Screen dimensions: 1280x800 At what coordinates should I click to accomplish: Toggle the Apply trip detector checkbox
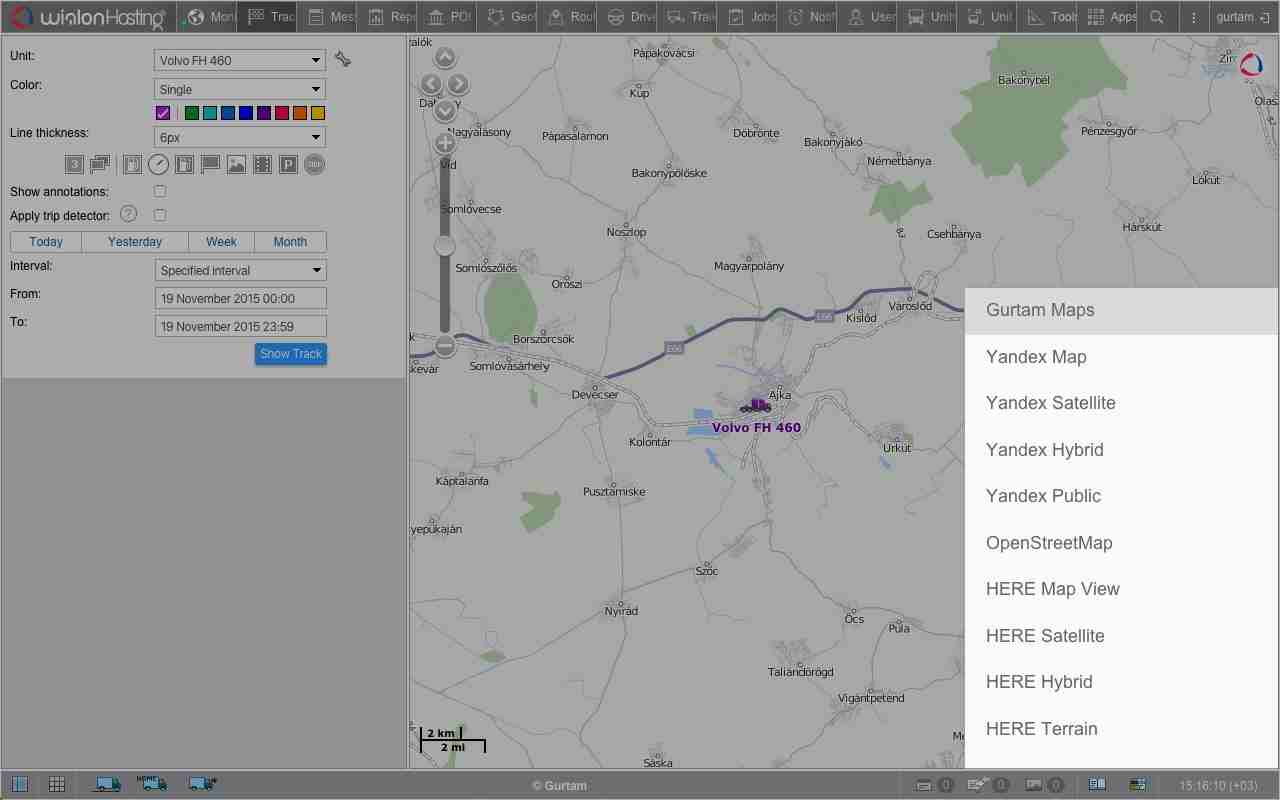click(160, 215)
